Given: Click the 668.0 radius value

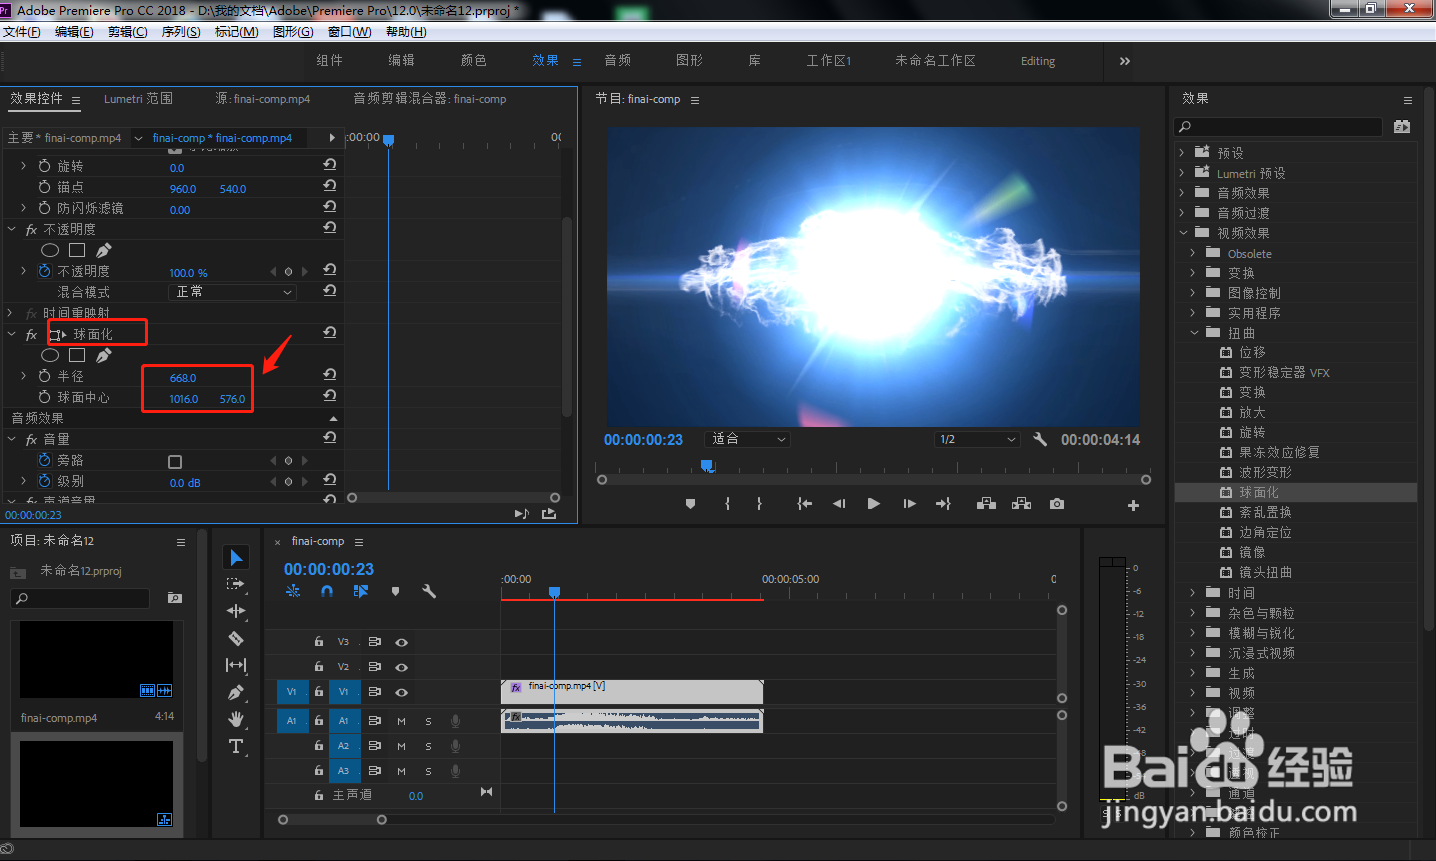Looking at the screenshot, I should click(x=183, y=378).
